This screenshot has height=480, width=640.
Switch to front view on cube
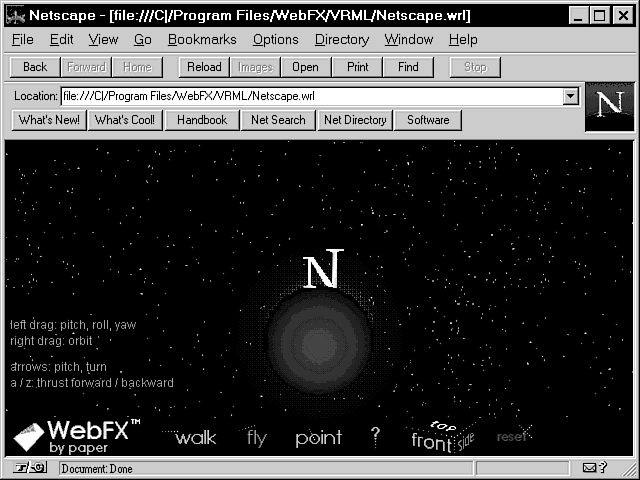pyautogui.click(x=431, y=441)
